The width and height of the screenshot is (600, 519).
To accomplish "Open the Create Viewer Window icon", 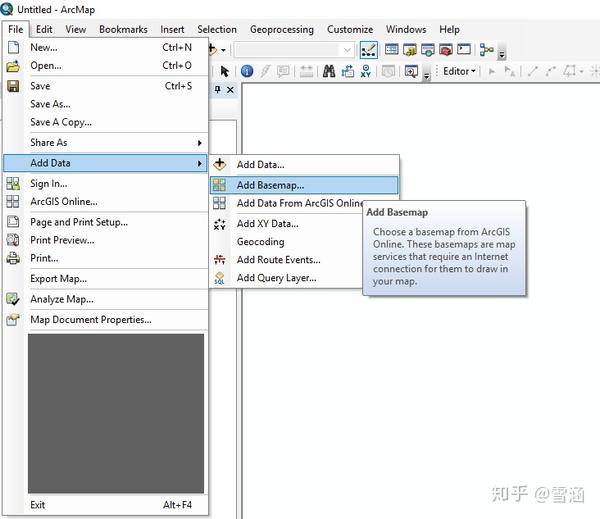I will [x=411, y=71].
